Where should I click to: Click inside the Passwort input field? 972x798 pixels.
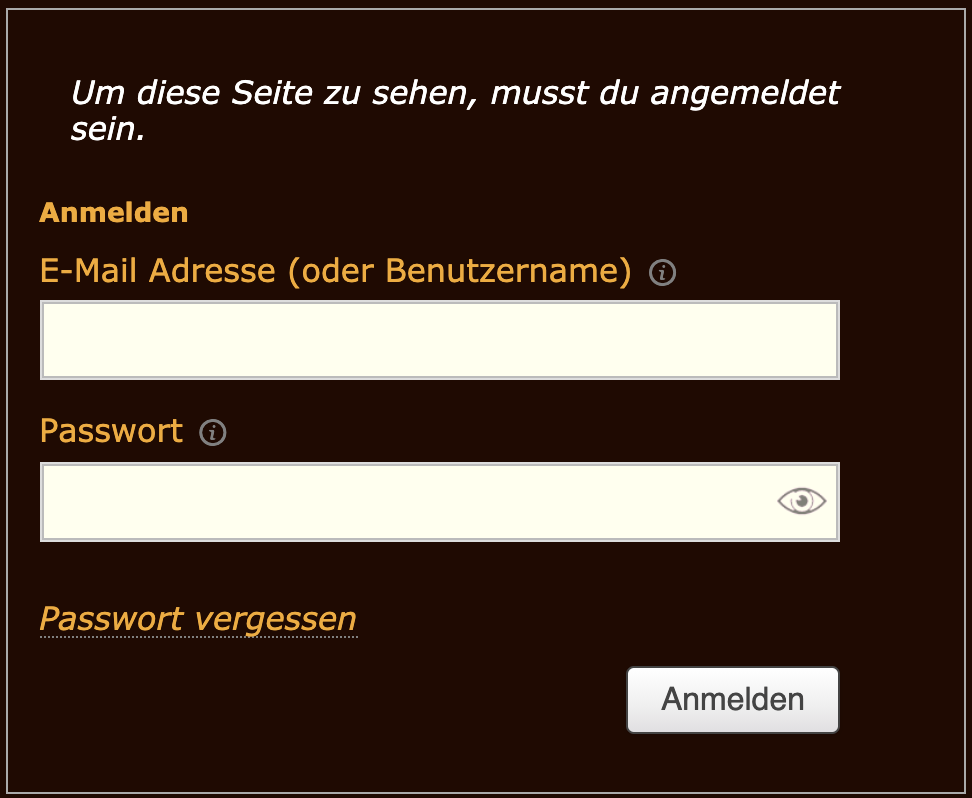click(400, 502)
